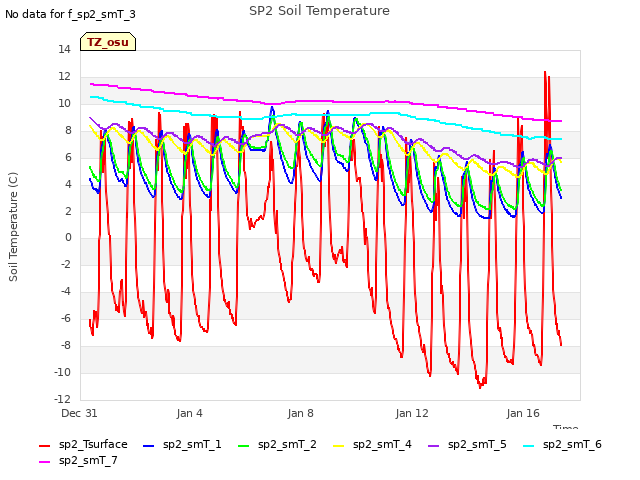This screenshot has height=480, width=640.
Task: Toggle the sp2_smT_4 legend entry
Action: pyautogui.click(x=372, y=444)
